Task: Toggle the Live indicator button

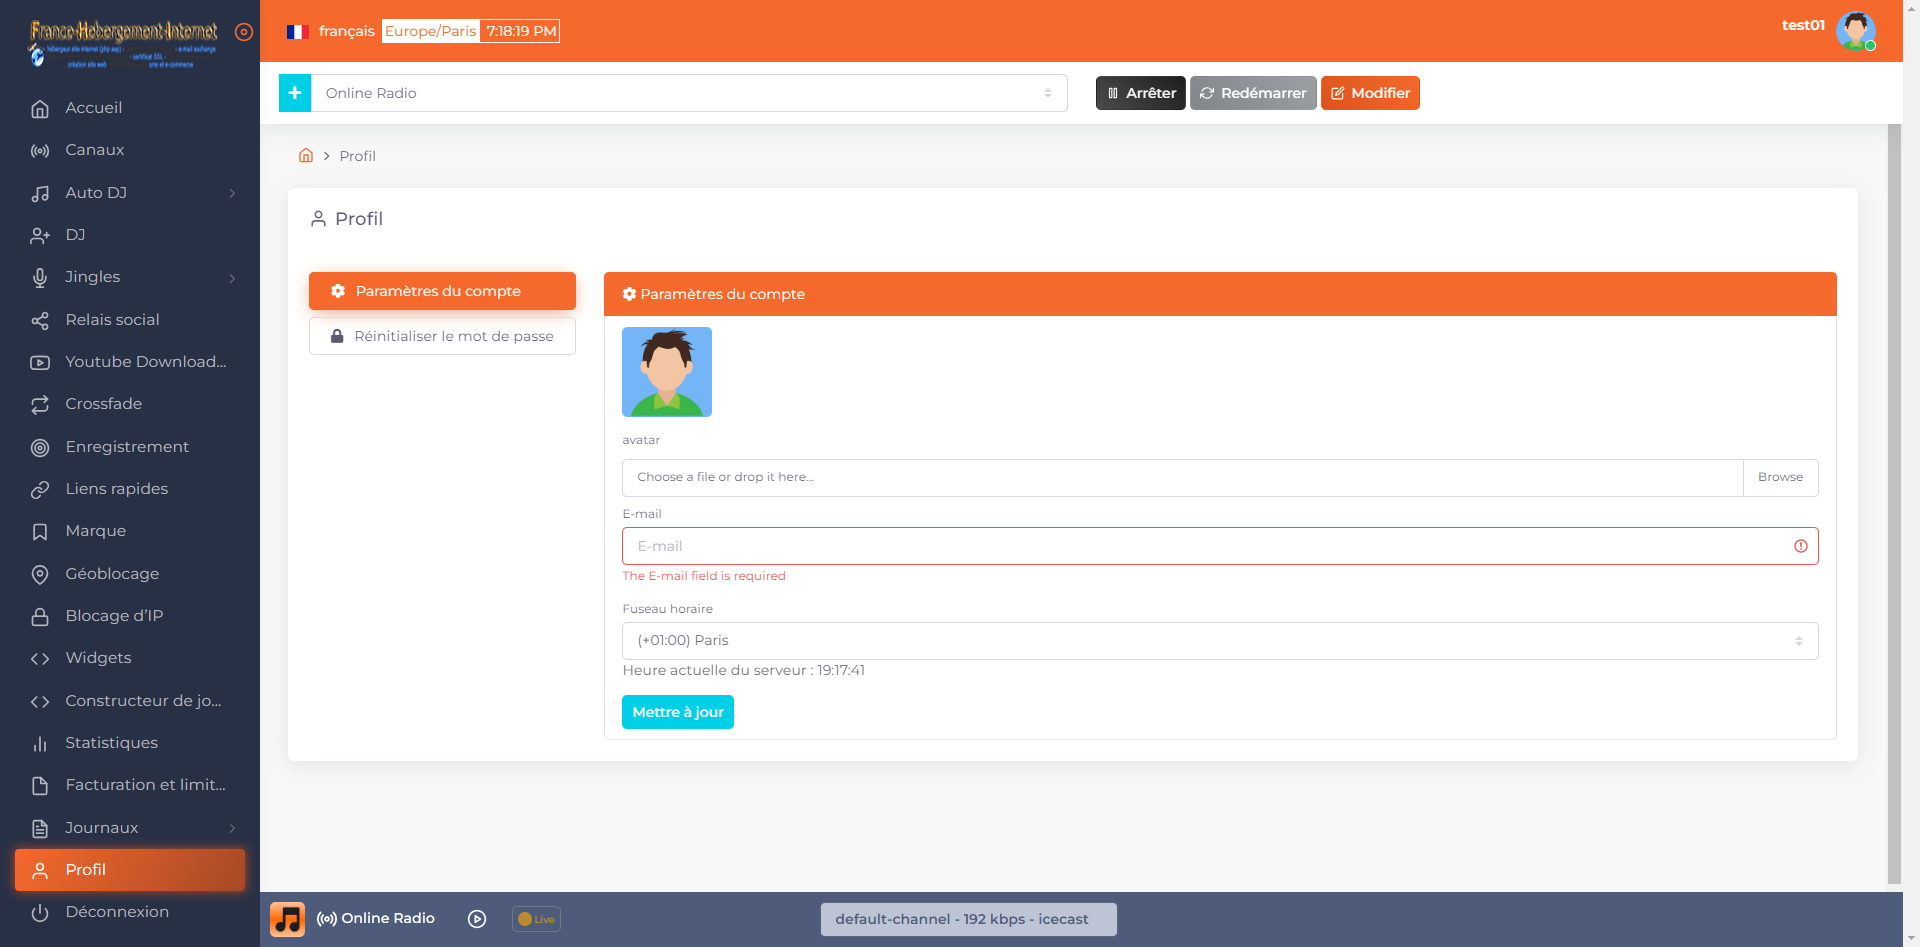Action: click(x=536, y=919)
